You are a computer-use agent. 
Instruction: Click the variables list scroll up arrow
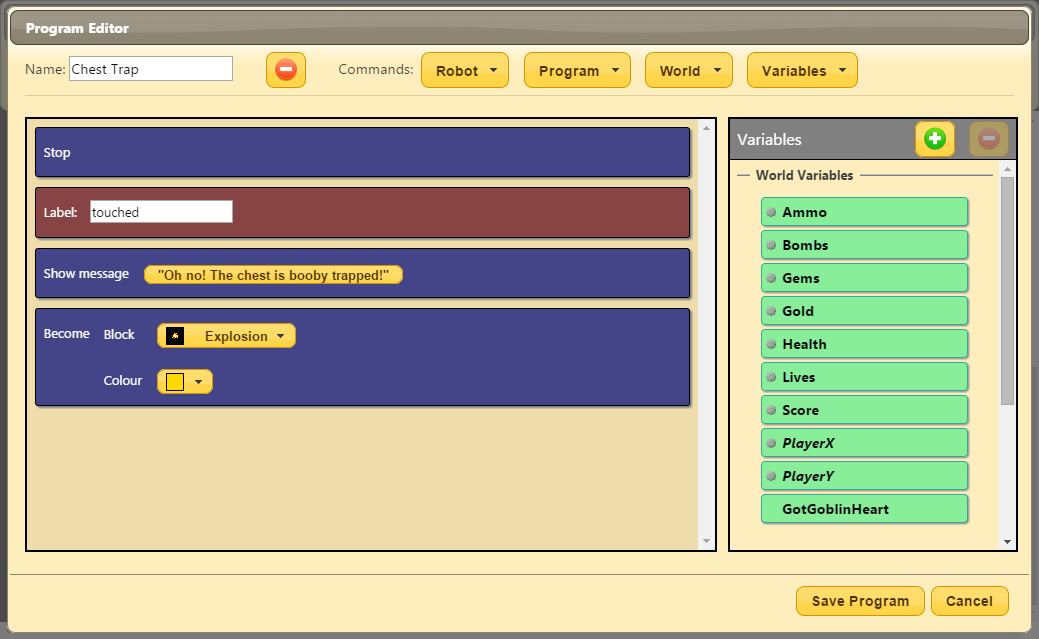tap(1007, 169)
